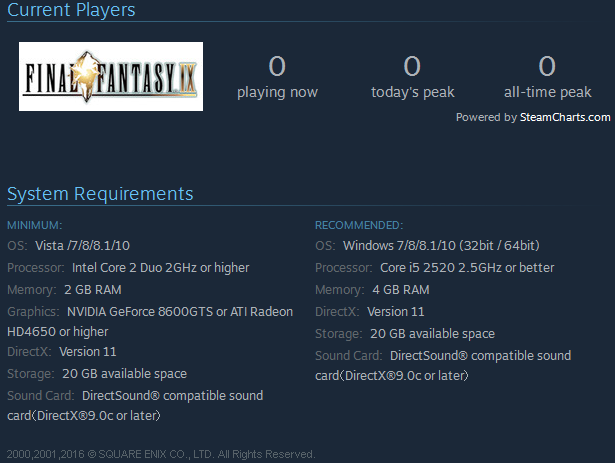Select minimum 'DirectSound® compatible sound' text
This screenshot has width=615, height=463.
point(173,396)
